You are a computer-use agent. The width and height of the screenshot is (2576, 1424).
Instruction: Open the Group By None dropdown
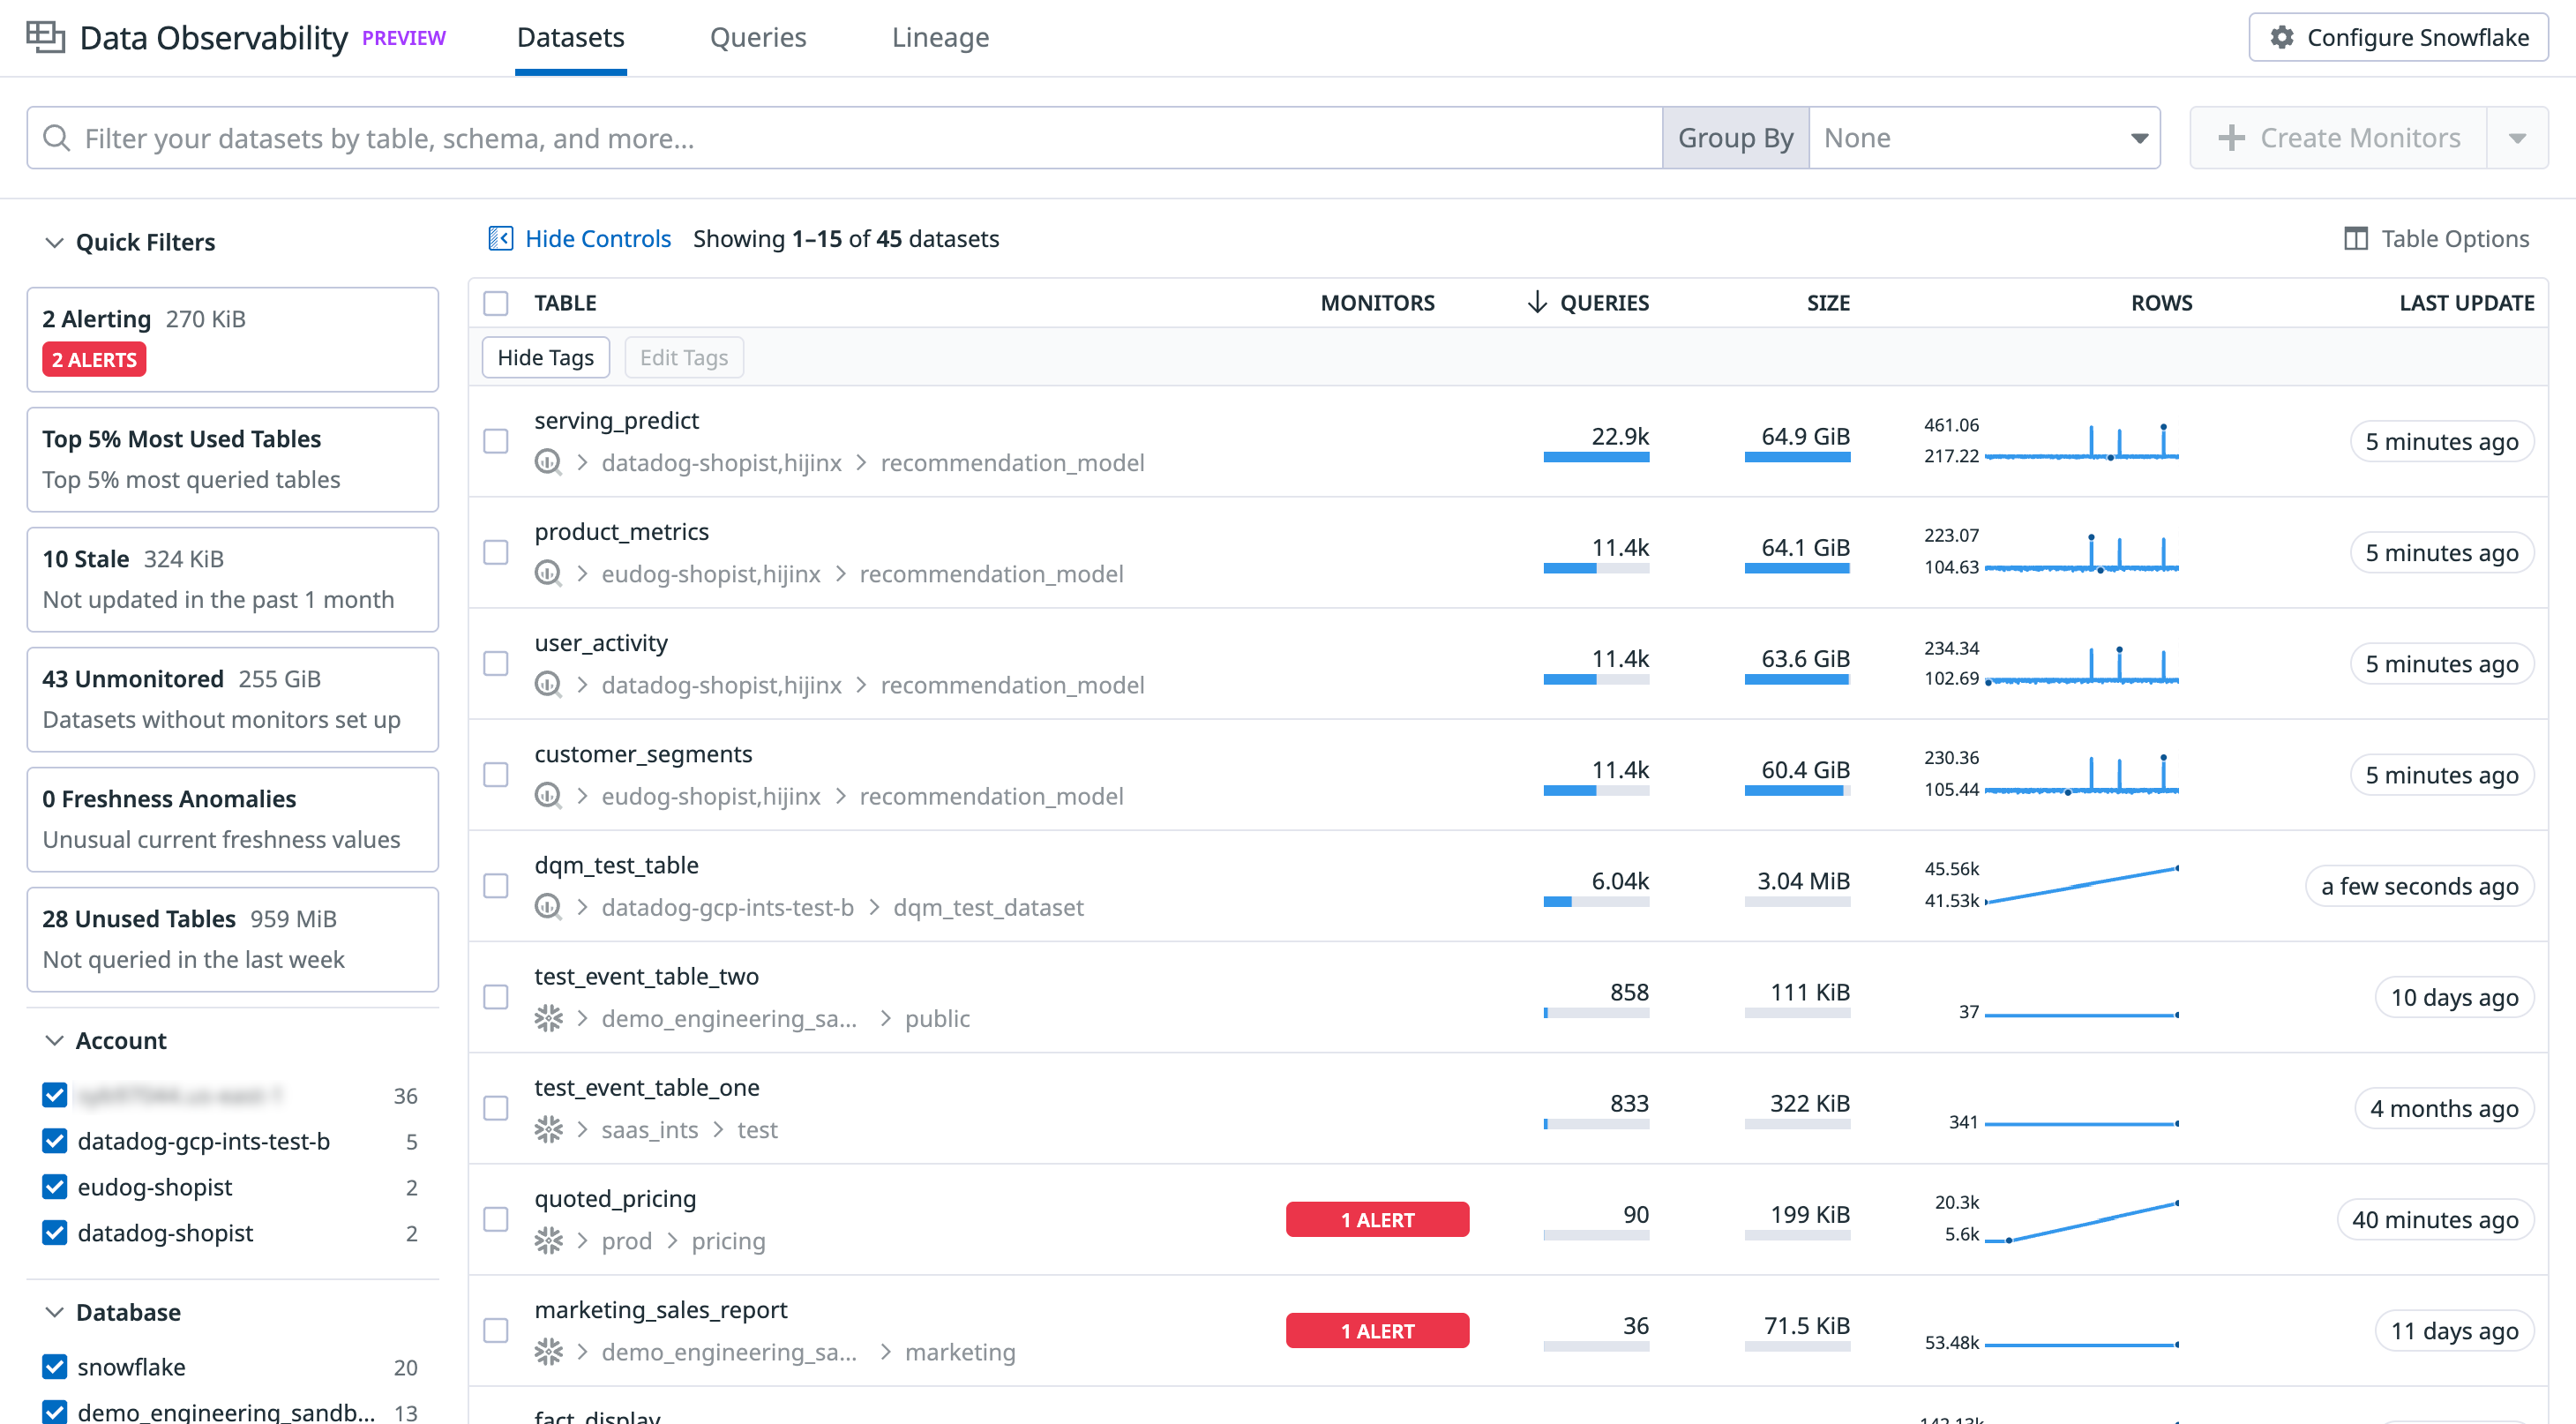coord(1984,138)
